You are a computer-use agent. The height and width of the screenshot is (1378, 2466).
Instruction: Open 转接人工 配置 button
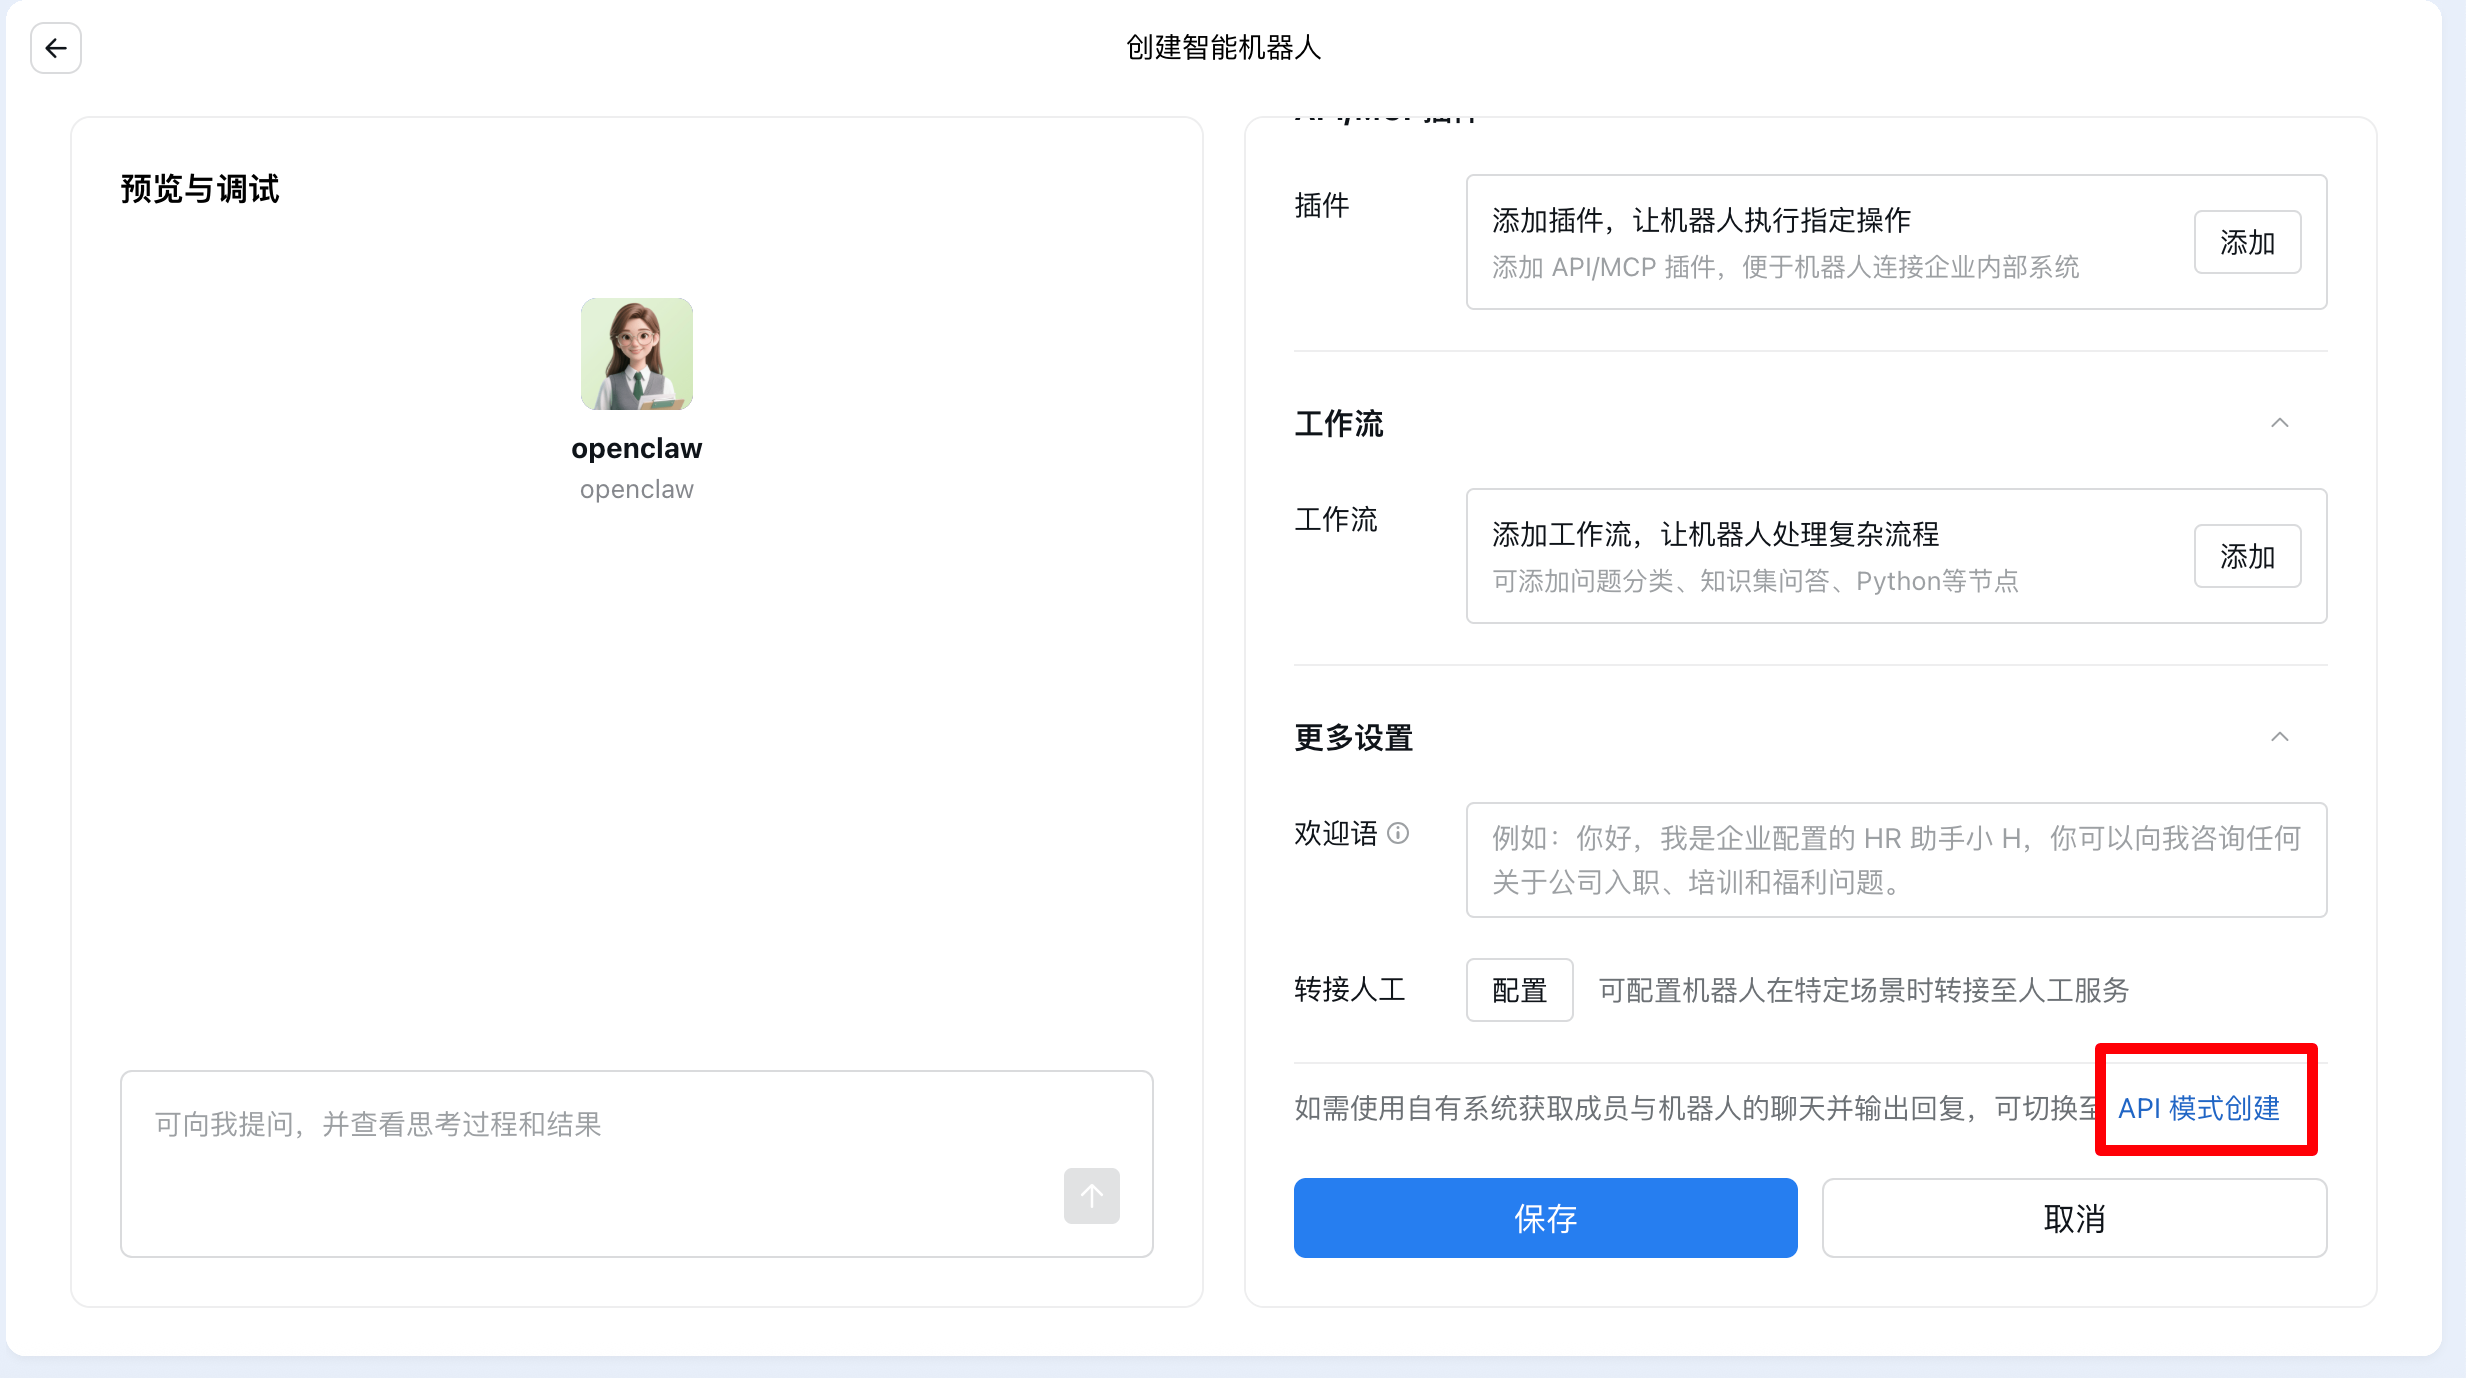click(x=1518, y=990)
